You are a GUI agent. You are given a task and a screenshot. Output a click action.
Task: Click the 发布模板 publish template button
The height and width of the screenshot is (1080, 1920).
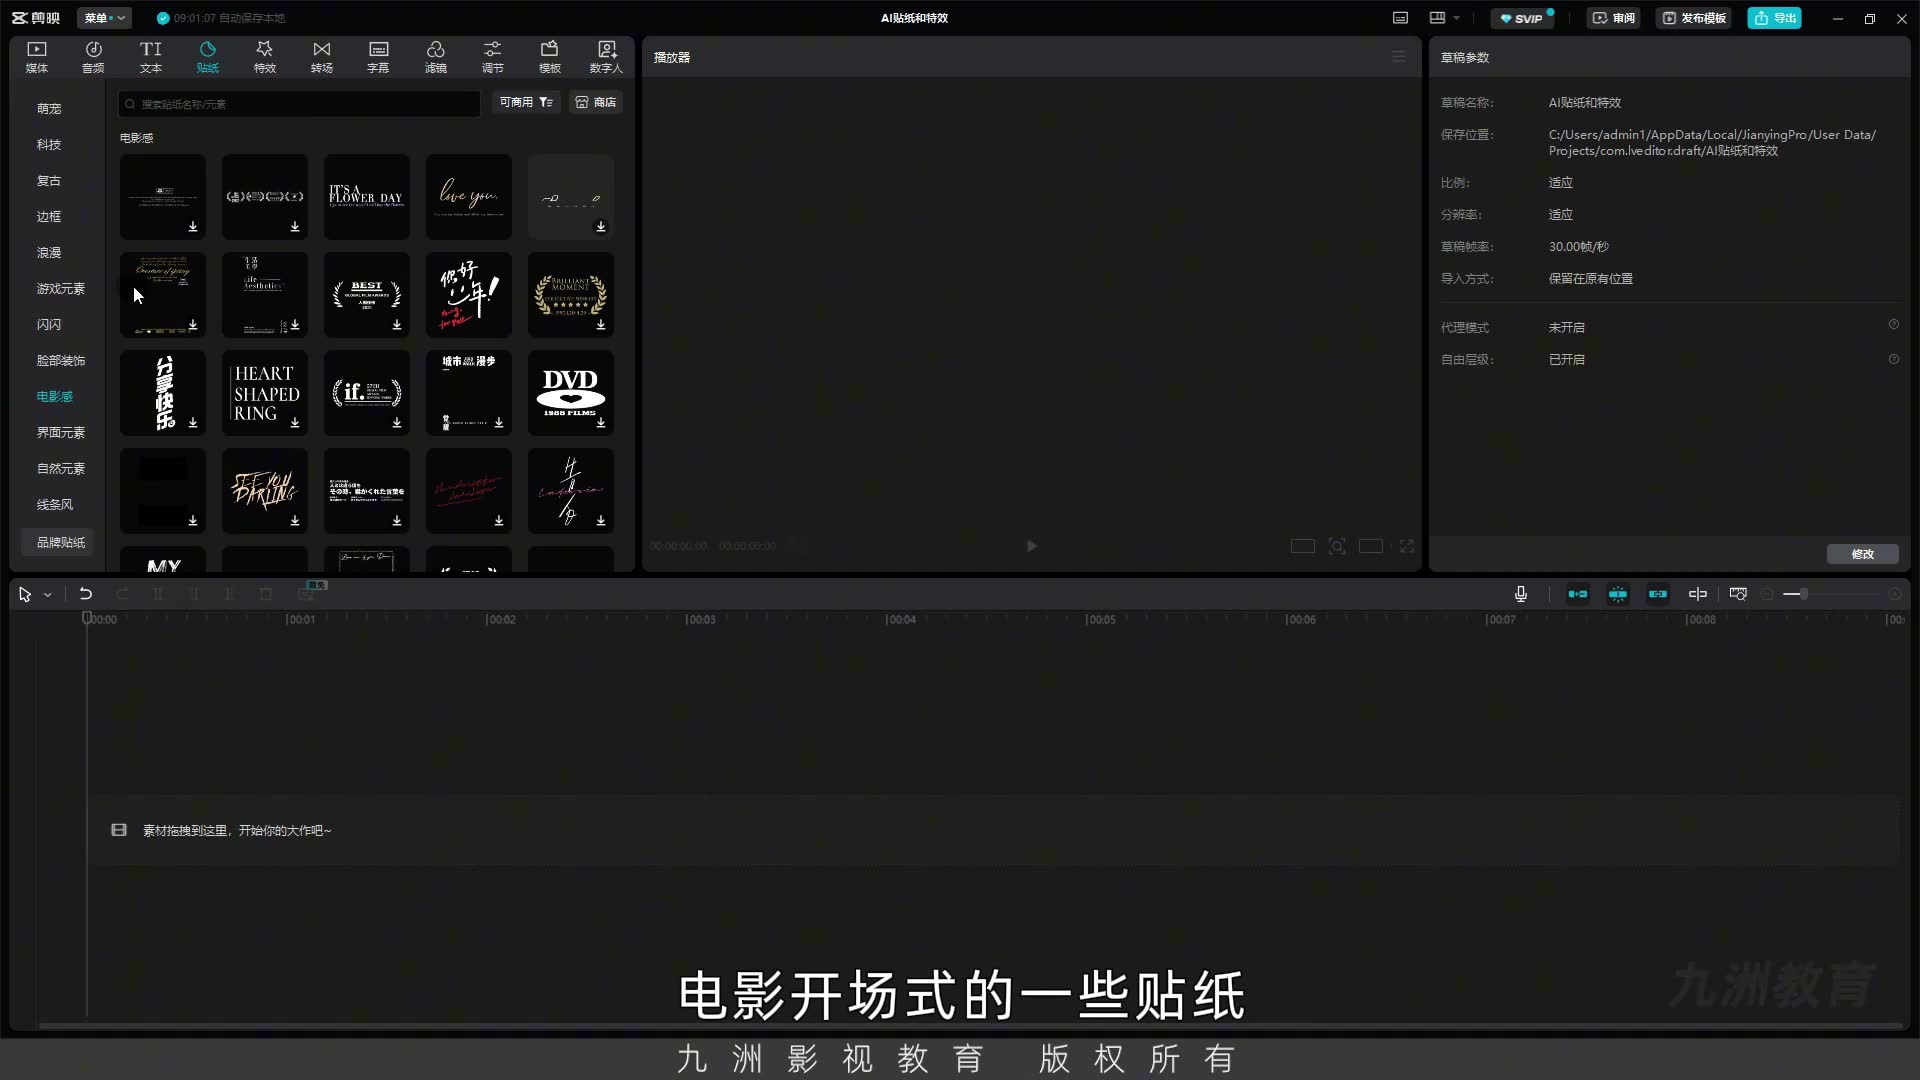click(1694, 18)
